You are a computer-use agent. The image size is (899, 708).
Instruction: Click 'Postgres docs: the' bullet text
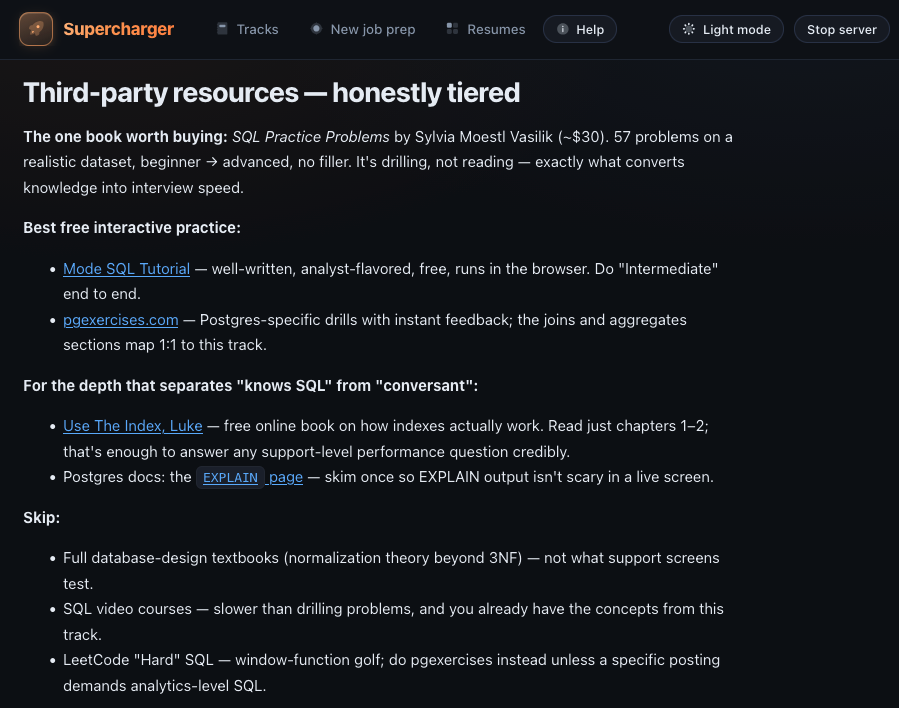127,477
